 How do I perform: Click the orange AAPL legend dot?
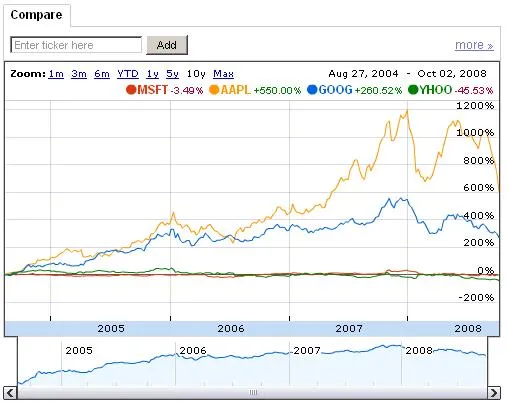click(x=214, y=90)
